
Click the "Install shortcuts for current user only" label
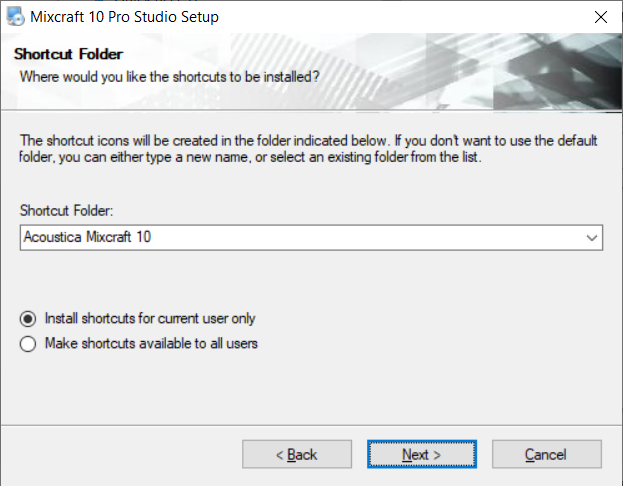click(150, 319)
